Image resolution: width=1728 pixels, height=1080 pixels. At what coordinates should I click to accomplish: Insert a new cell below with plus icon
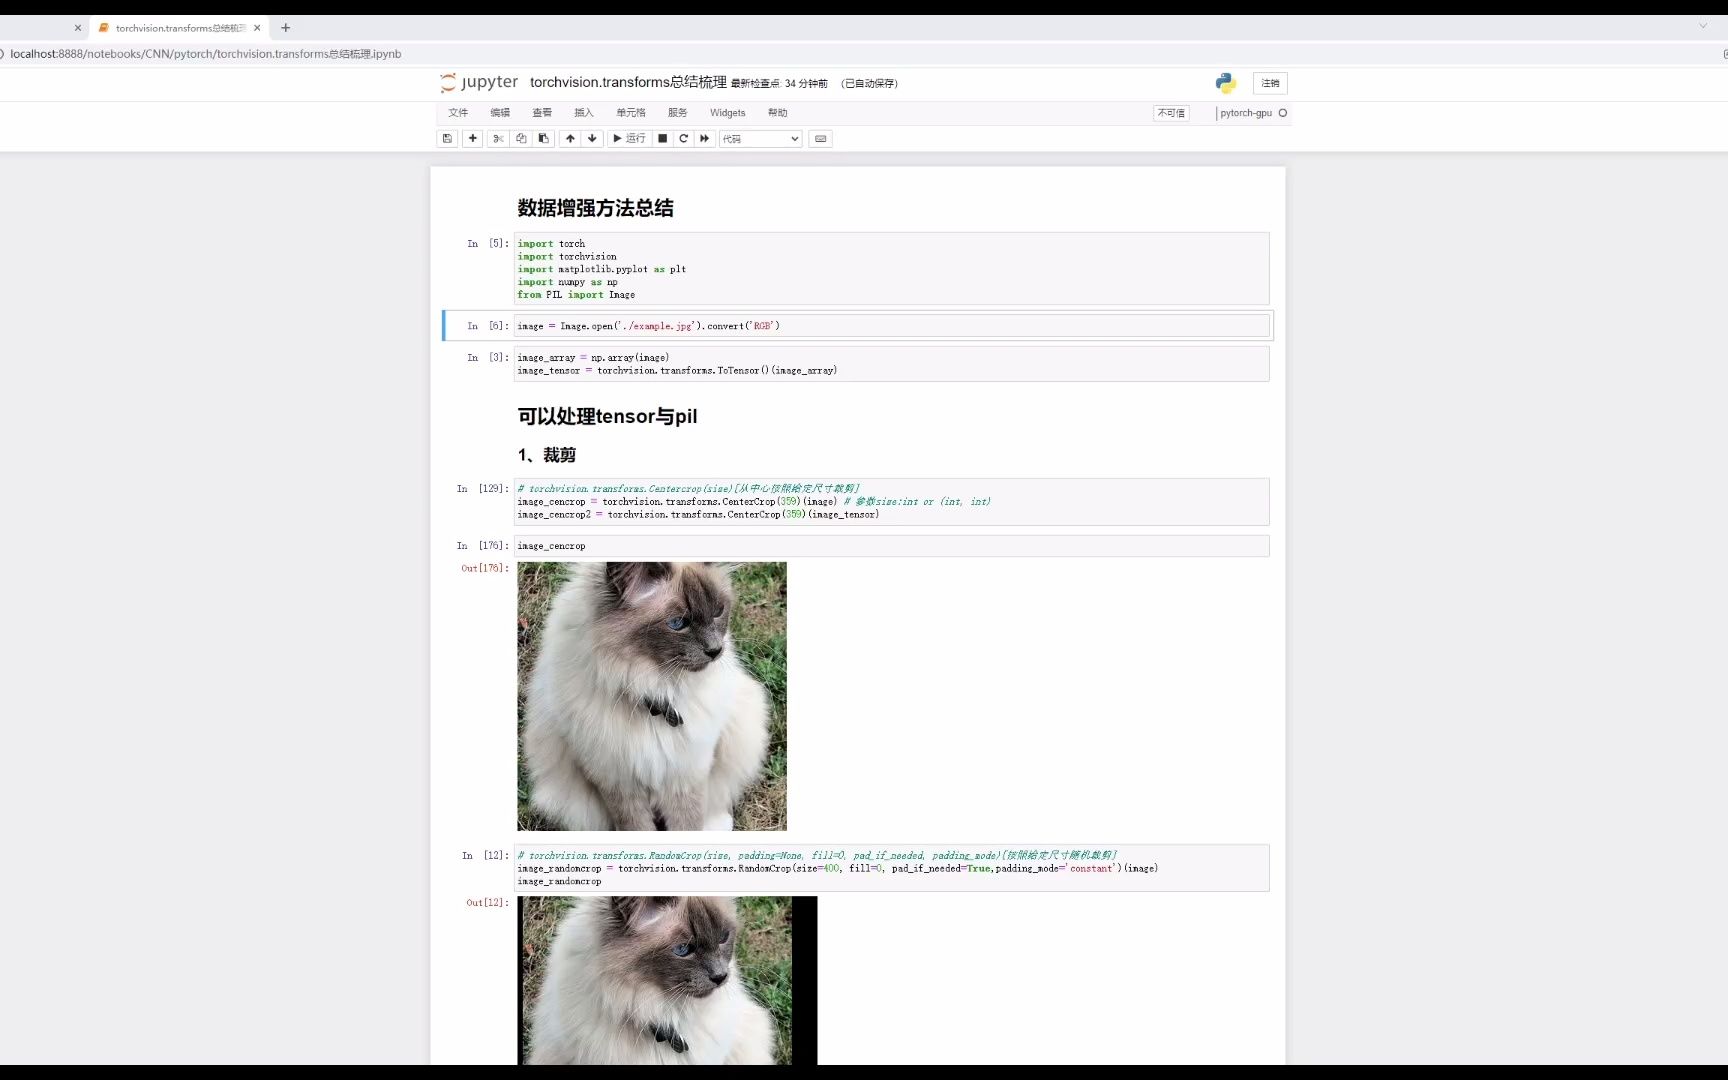coord(473,139)
